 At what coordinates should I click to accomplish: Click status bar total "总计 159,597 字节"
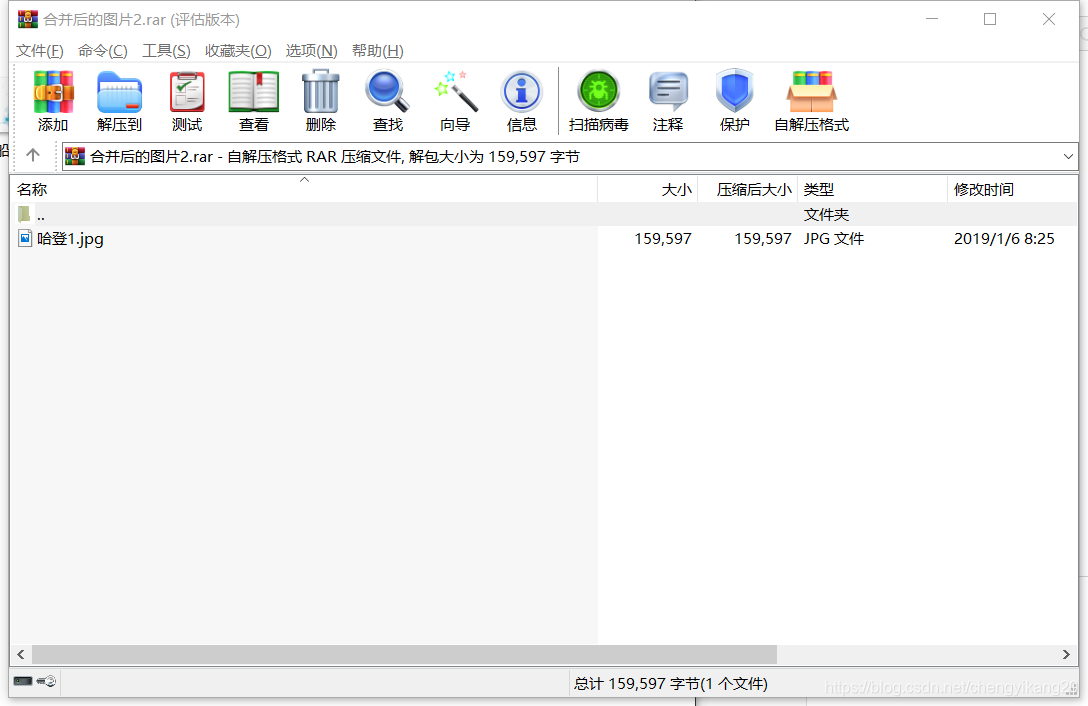636,684
